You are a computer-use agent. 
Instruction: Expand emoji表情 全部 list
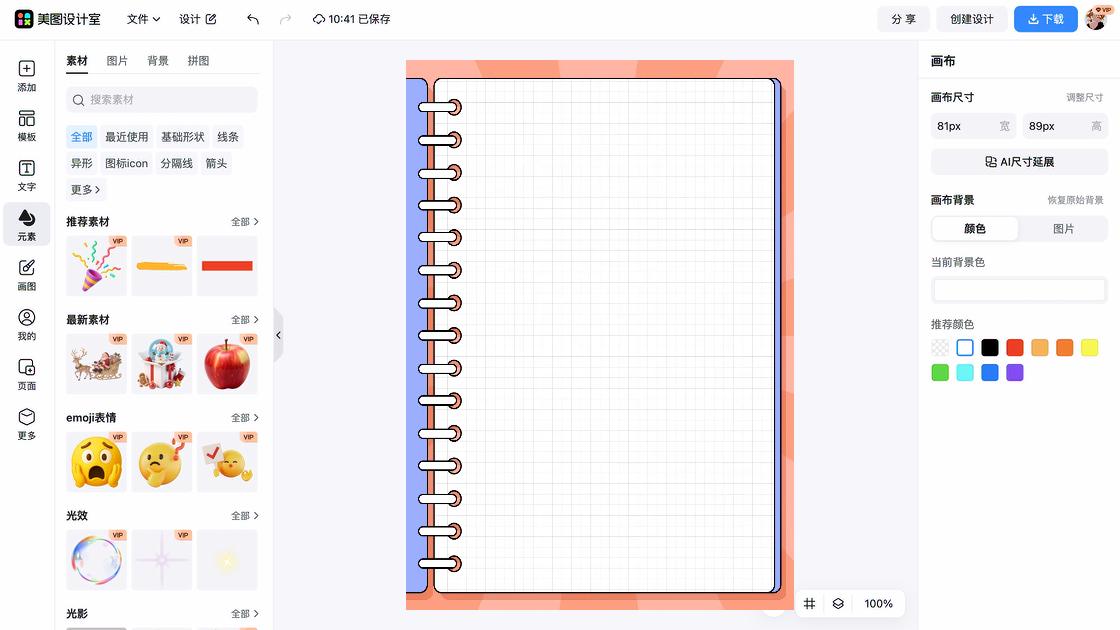coord(244,418)
